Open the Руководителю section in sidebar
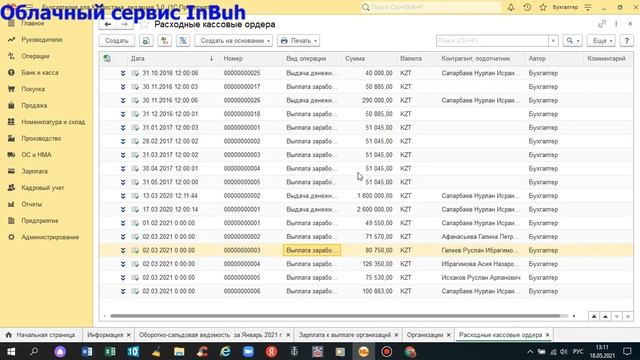 pos(42,40)
